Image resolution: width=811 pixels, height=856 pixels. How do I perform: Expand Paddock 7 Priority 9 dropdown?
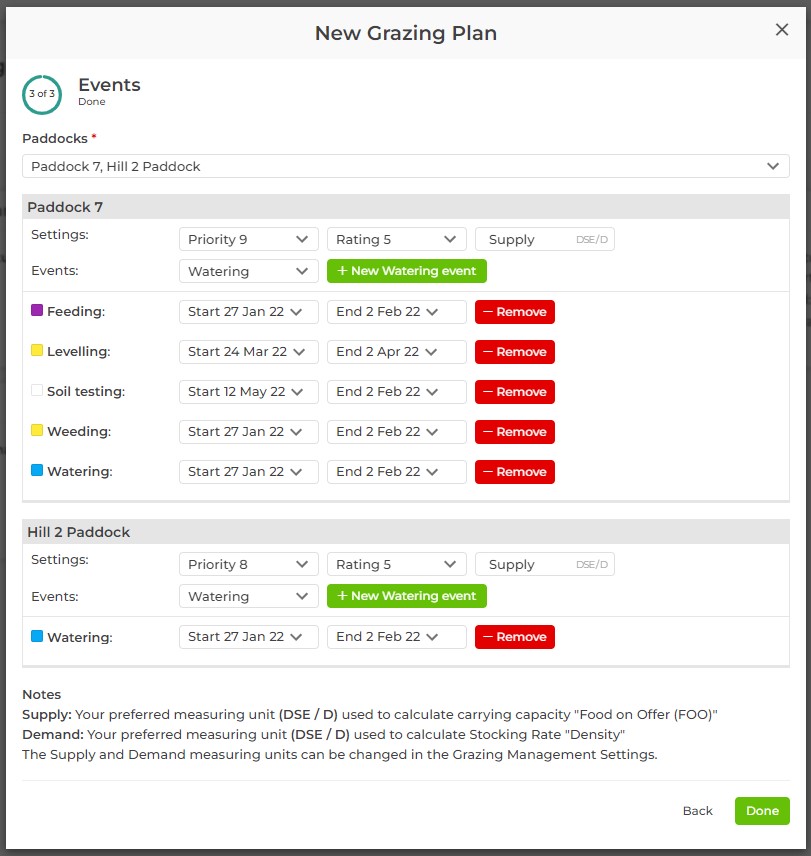coord(248,240)
